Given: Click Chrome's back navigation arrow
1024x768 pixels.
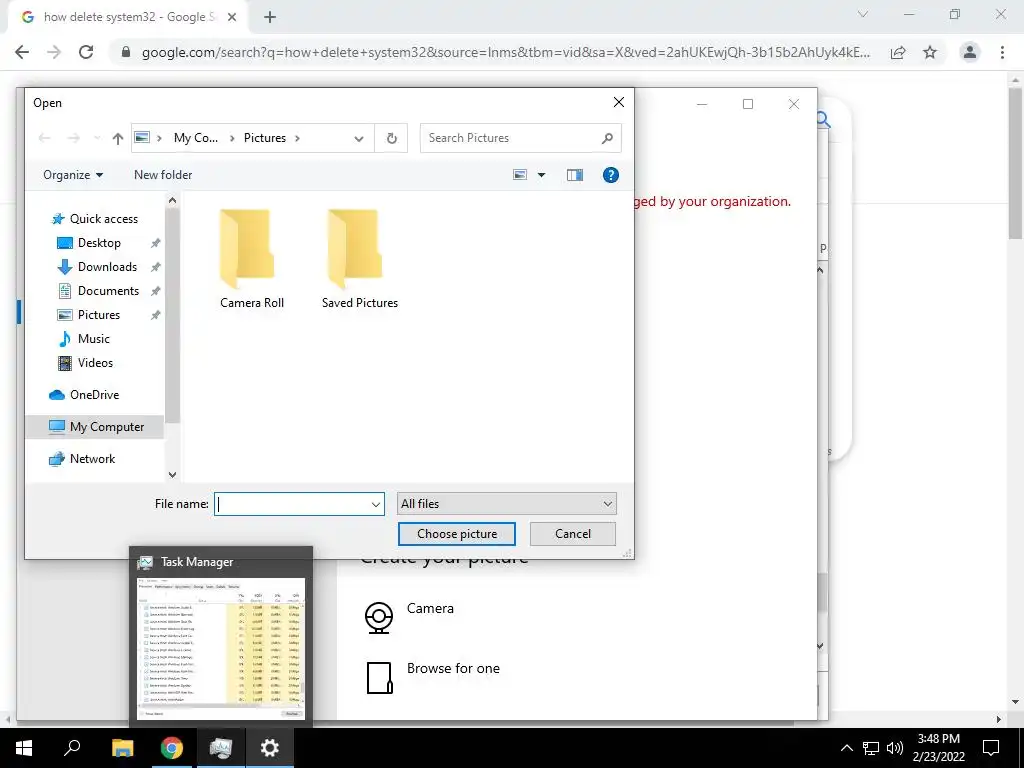Looking at the screenshot, I should (x=22, y=52).
